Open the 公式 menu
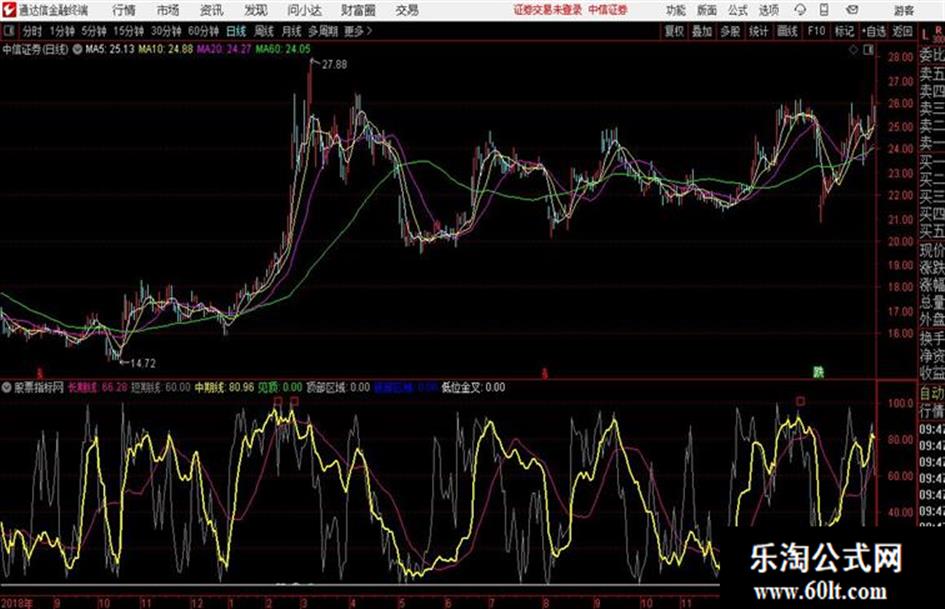 click(737, 10)
